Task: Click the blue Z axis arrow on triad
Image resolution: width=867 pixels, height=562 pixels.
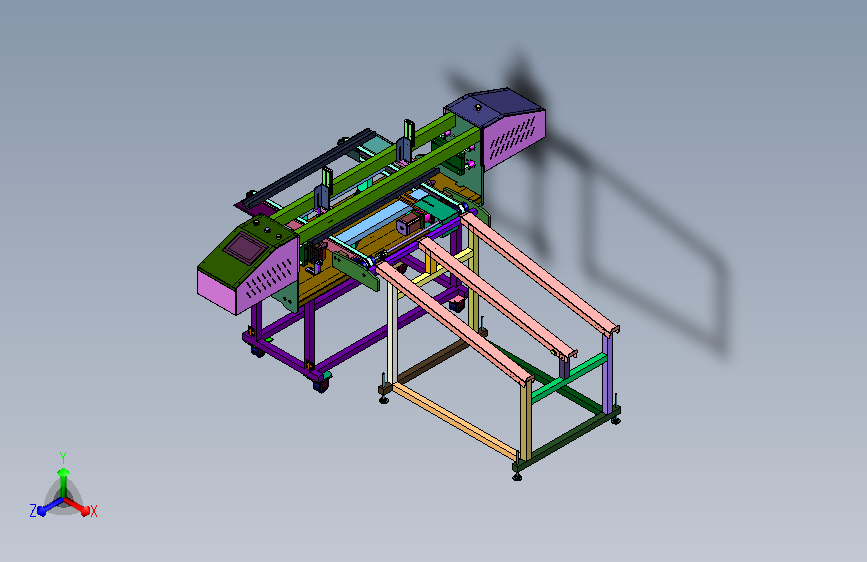Action: click(50, 506)
